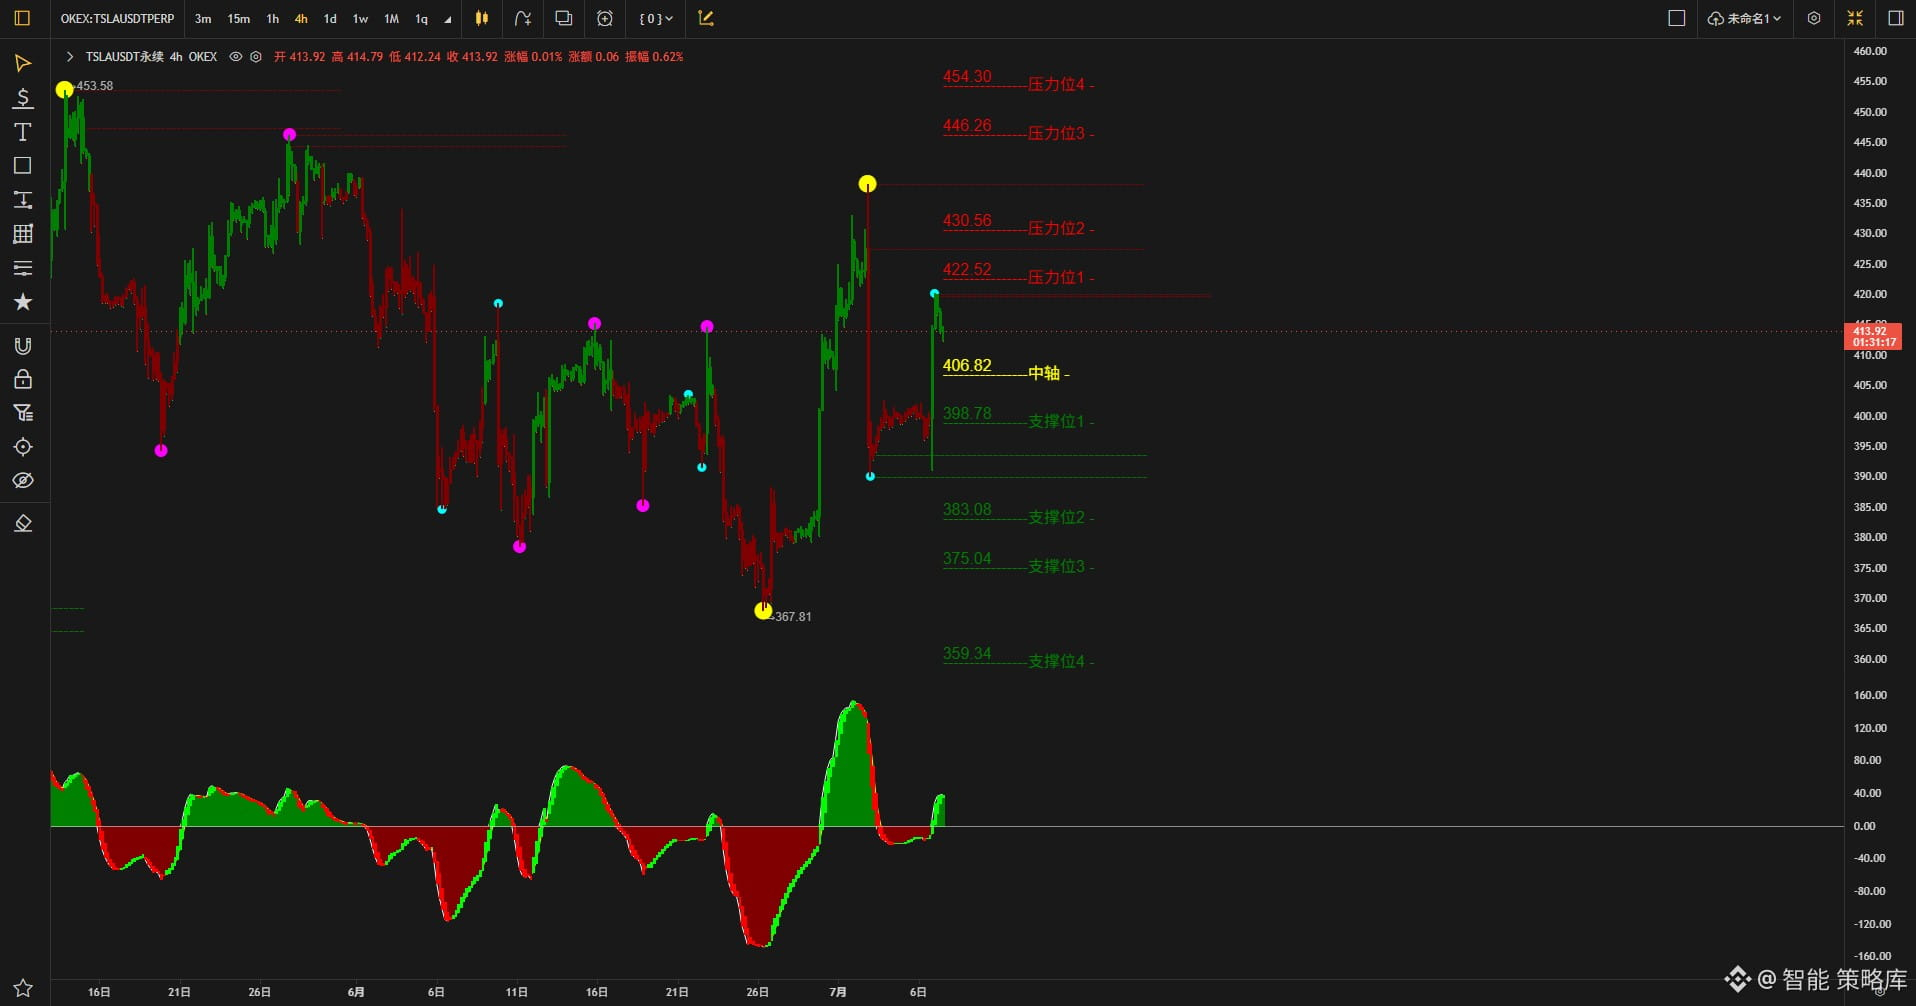Image resolution: width=1916 pixels, height=1006 pixels.
Task: Open candlestick chart type selector
Action: pos(482,18)
